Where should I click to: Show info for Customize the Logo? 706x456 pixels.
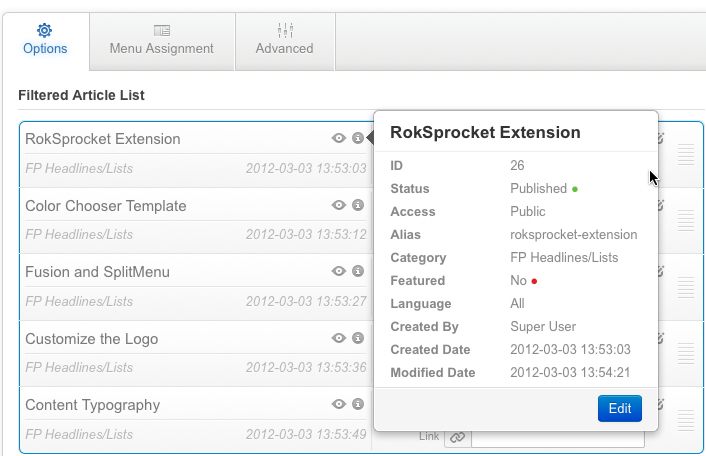[358, 338]
